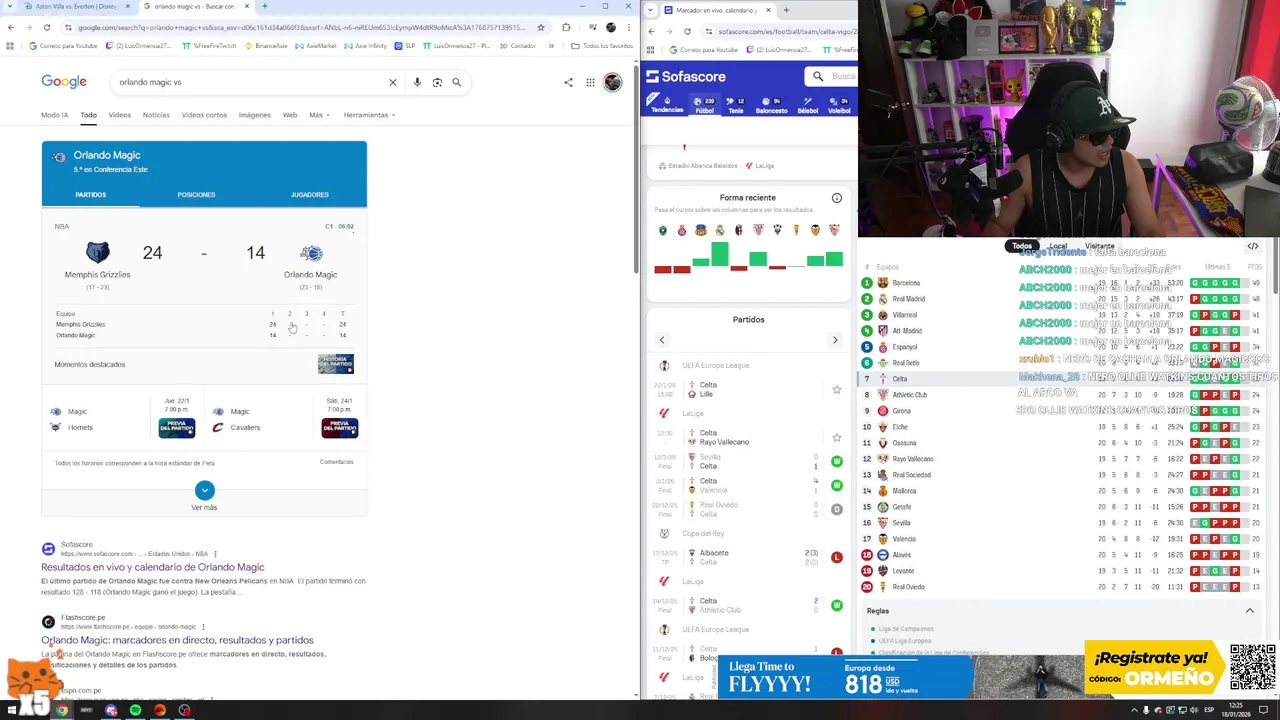The height and width of the screenshot is (720, 1280).
Task: Select the Todos standings filter
Action: 1021,246
